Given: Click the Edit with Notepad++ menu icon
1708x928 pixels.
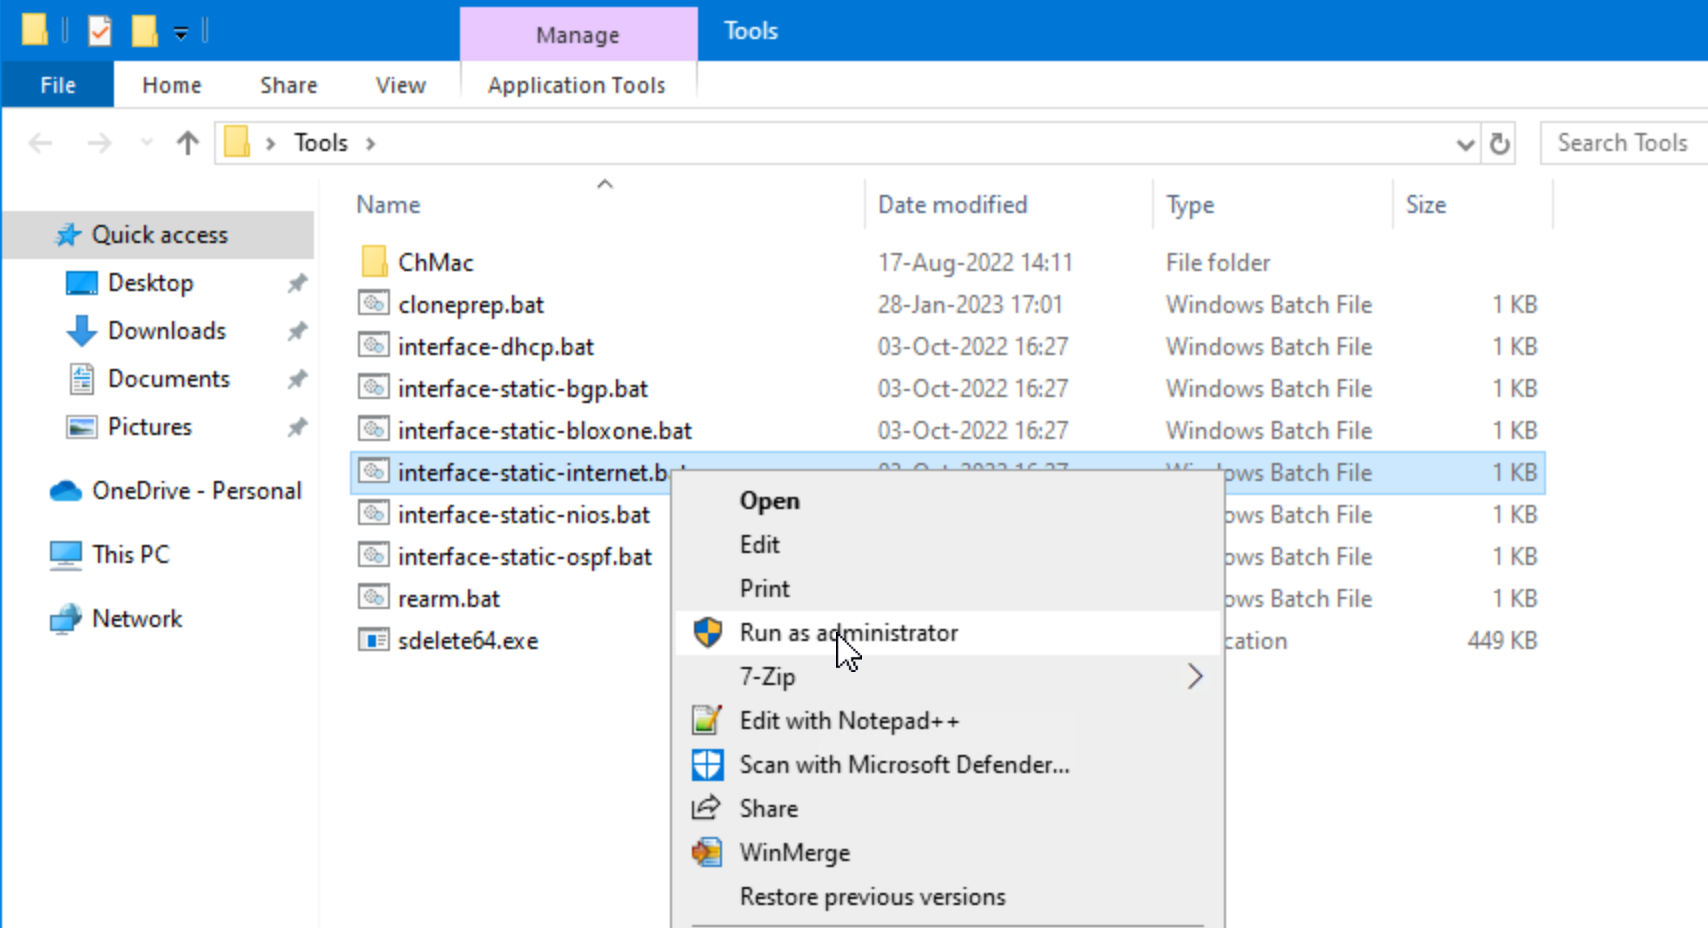Looking at the screenshot, I should (707, 720).
